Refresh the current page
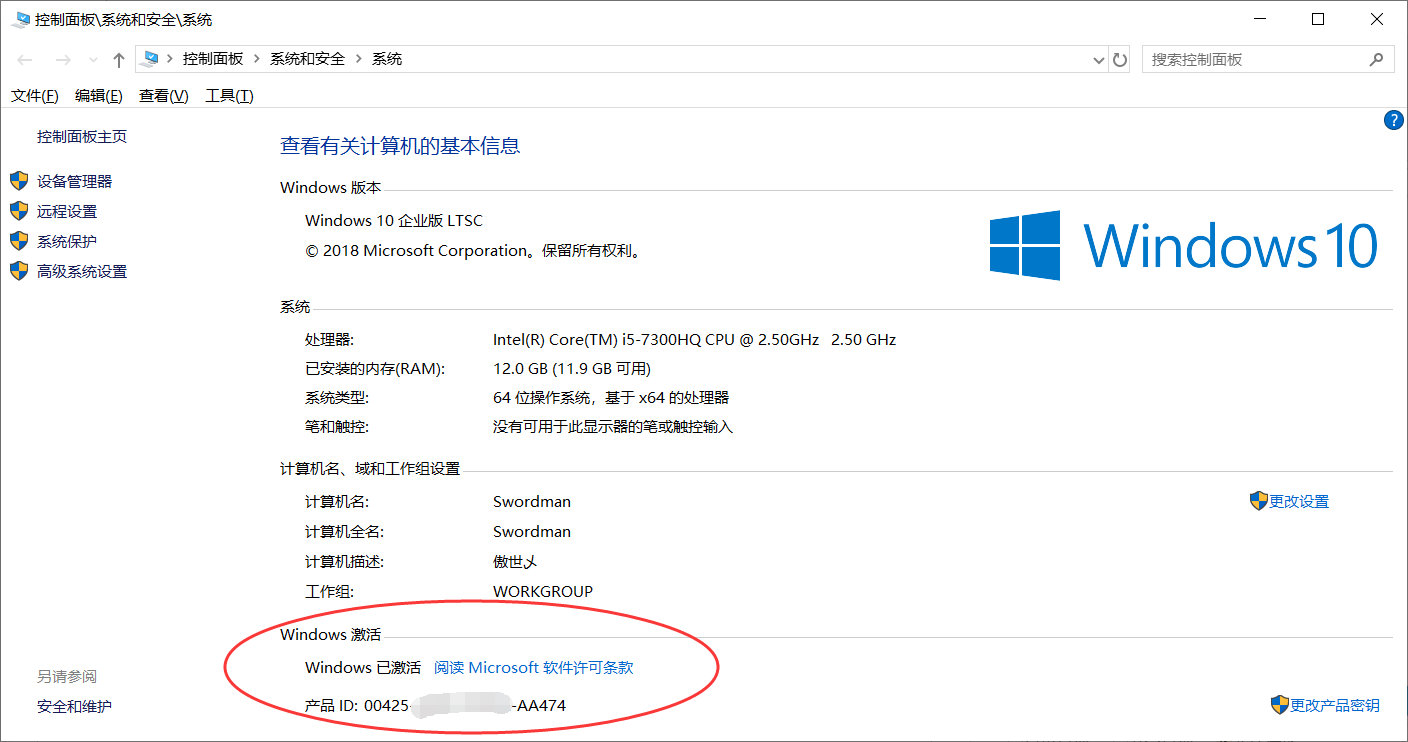 coord(1120,60)
